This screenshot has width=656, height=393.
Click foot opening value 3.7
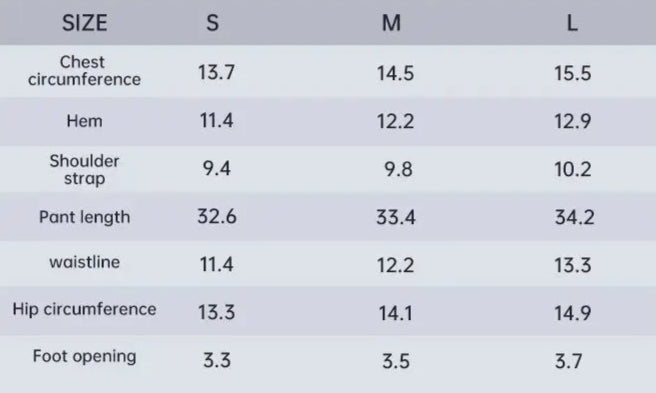click(569, 361)
